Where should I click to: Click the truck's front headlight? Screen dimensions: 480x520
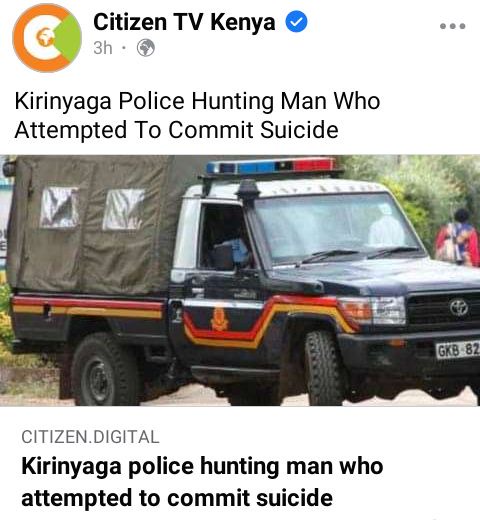[x=374, y=311]
